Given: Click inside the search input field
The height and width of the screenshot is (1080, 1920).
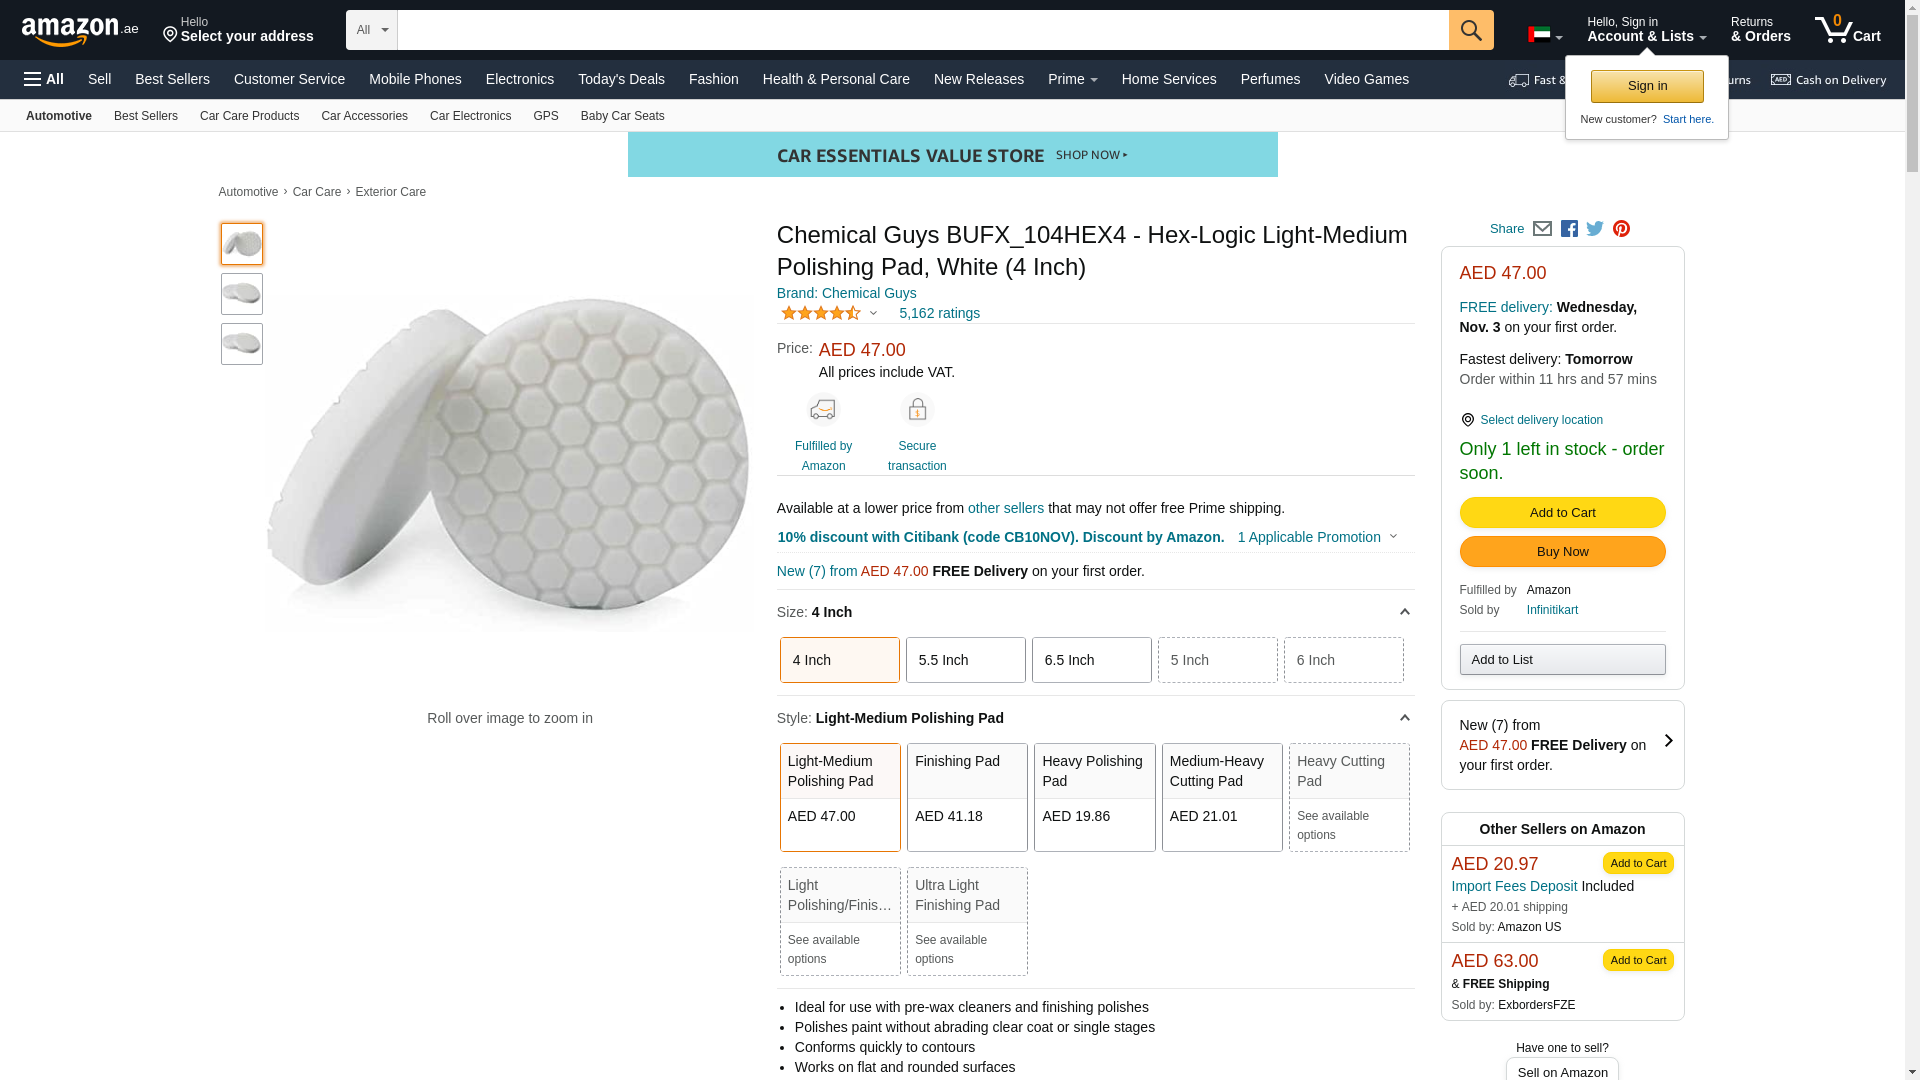Looking at the screenshot, I should click(922, 30).
